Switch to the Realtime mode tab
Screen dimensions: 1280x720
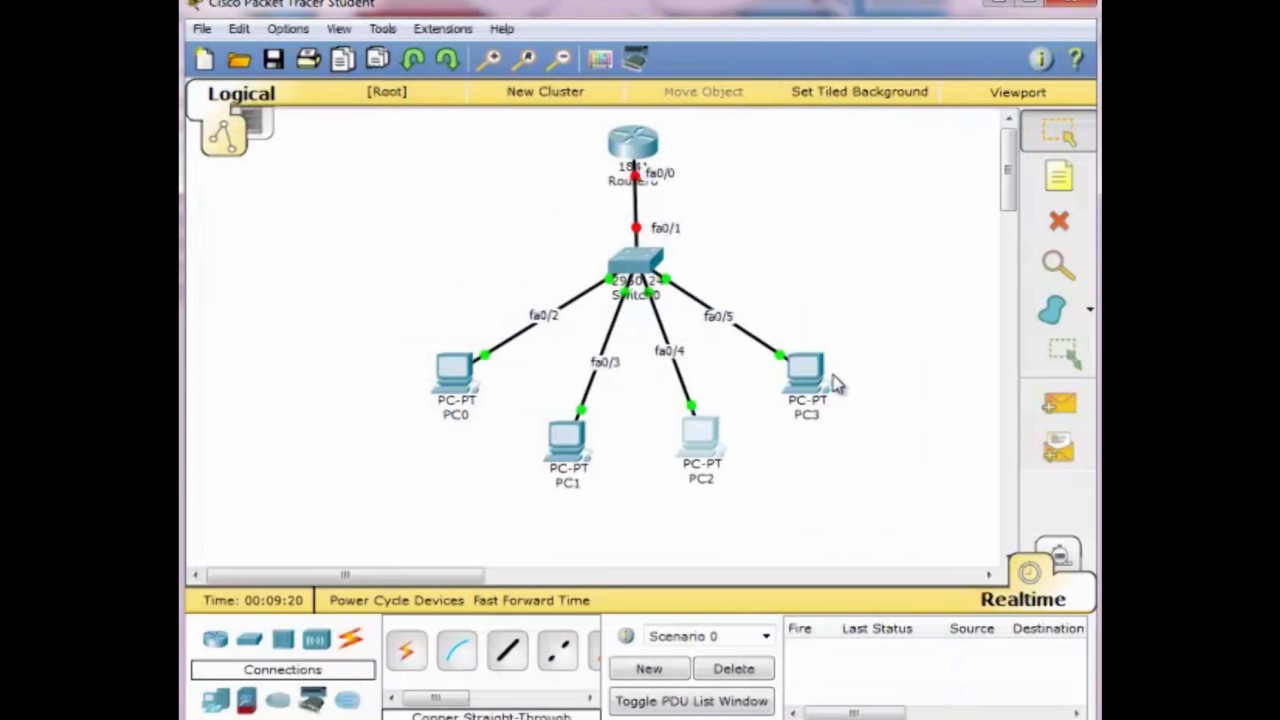click(1023, 599)
